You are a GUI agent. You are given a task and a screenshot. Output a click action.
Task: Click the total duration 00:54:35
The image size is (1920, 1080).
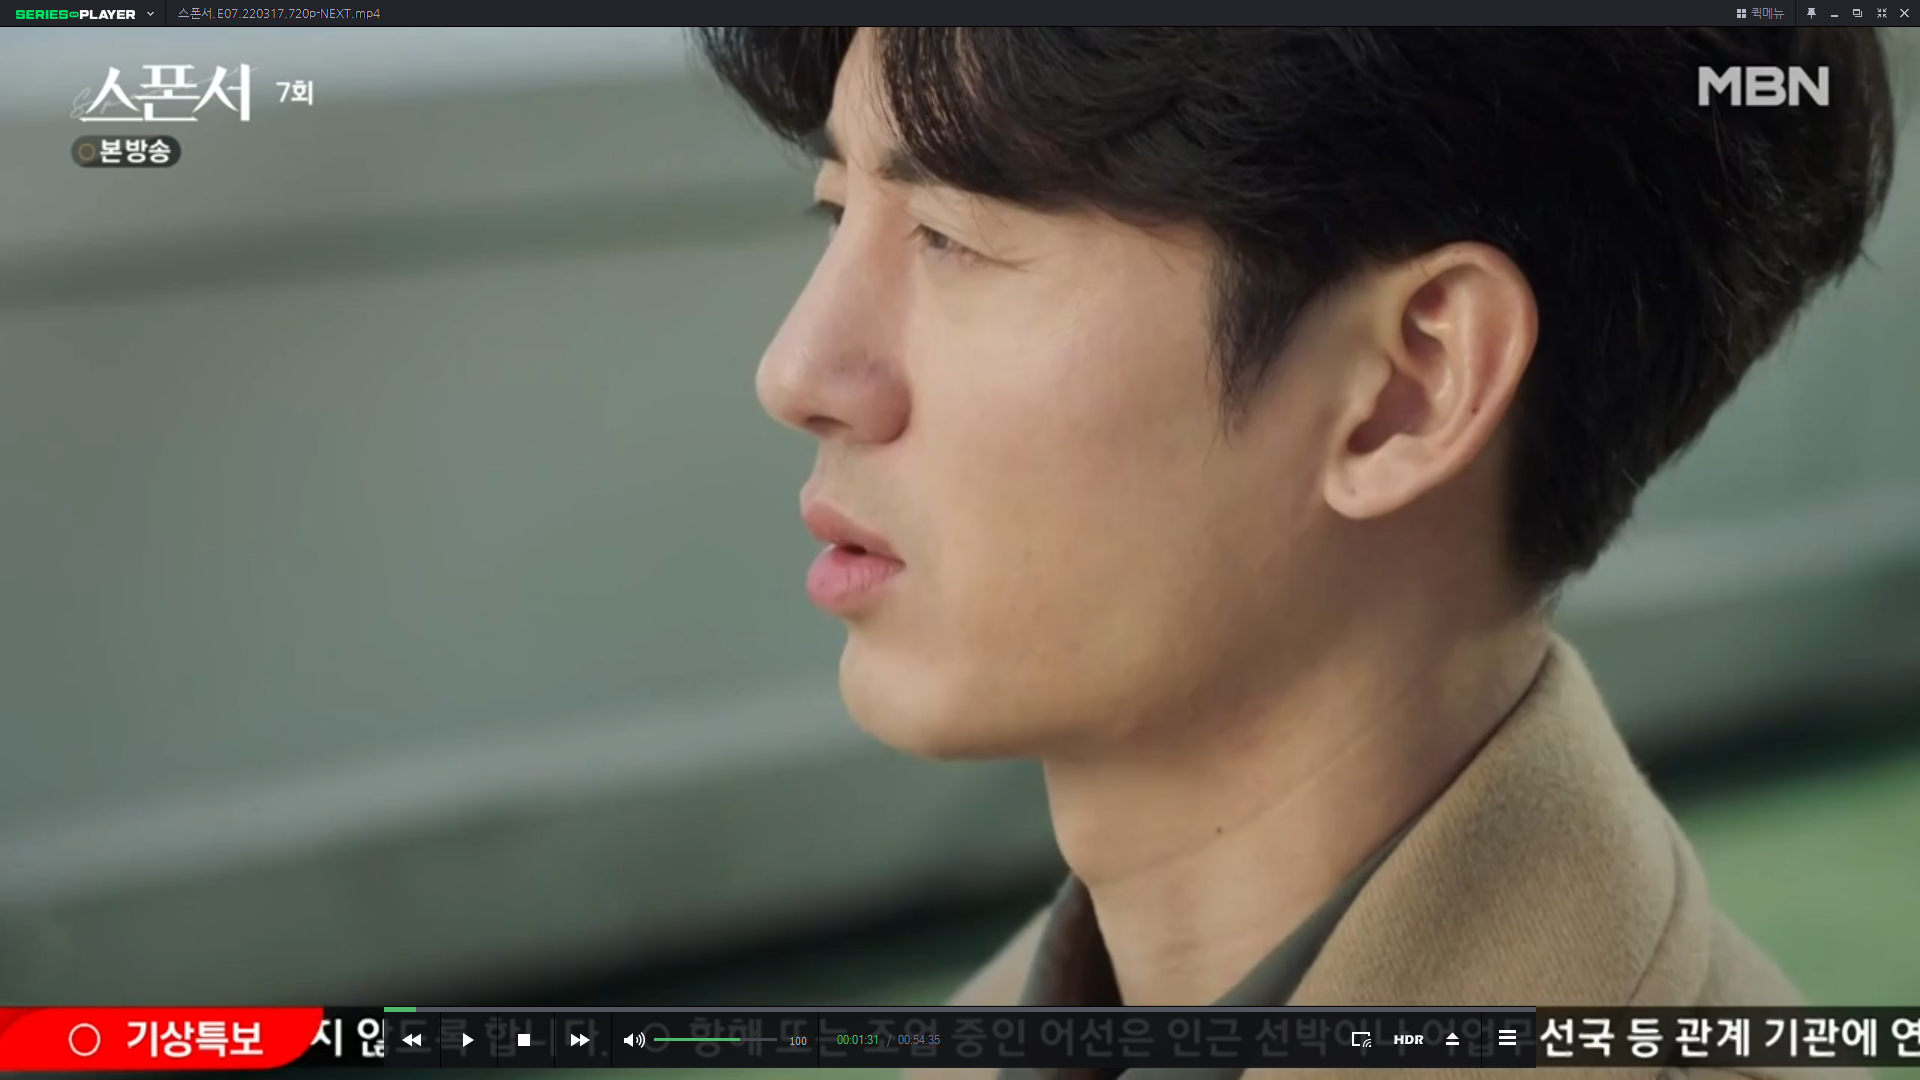pos(919,1040)
